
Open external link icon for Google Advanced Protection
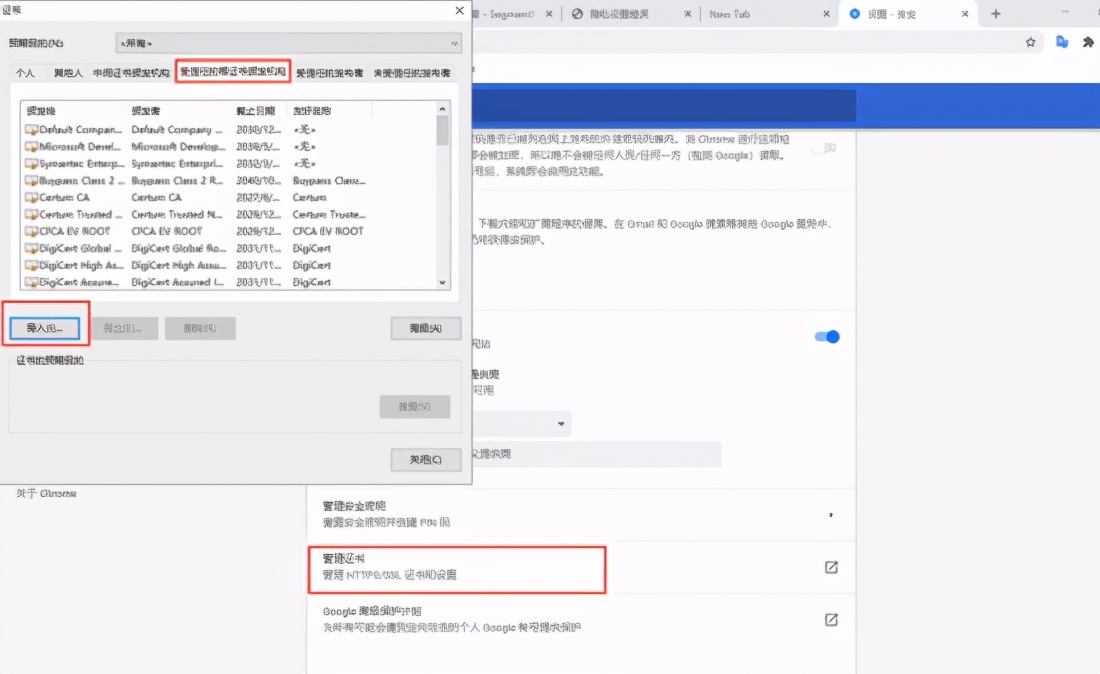click(x=830, y=619)
